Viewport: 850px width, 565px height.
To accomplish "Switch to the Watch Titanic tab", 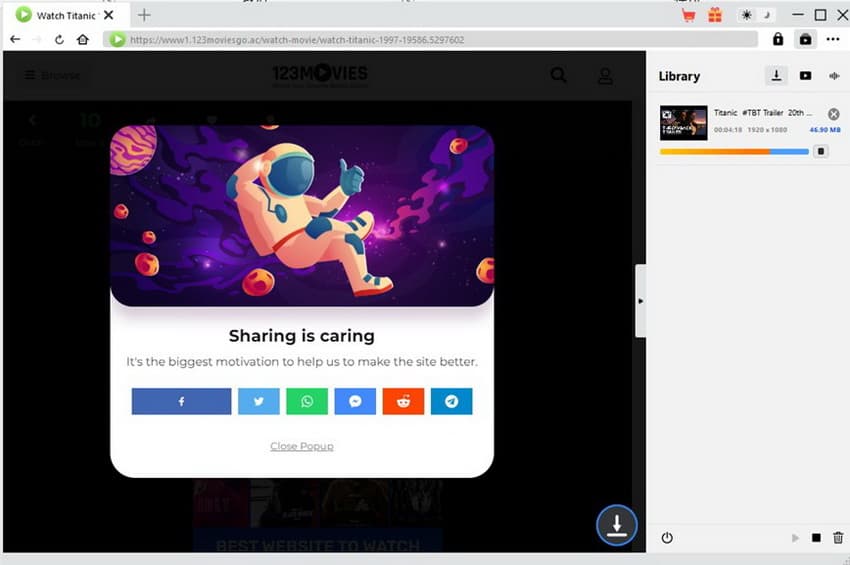I will [x=66, y=15].
